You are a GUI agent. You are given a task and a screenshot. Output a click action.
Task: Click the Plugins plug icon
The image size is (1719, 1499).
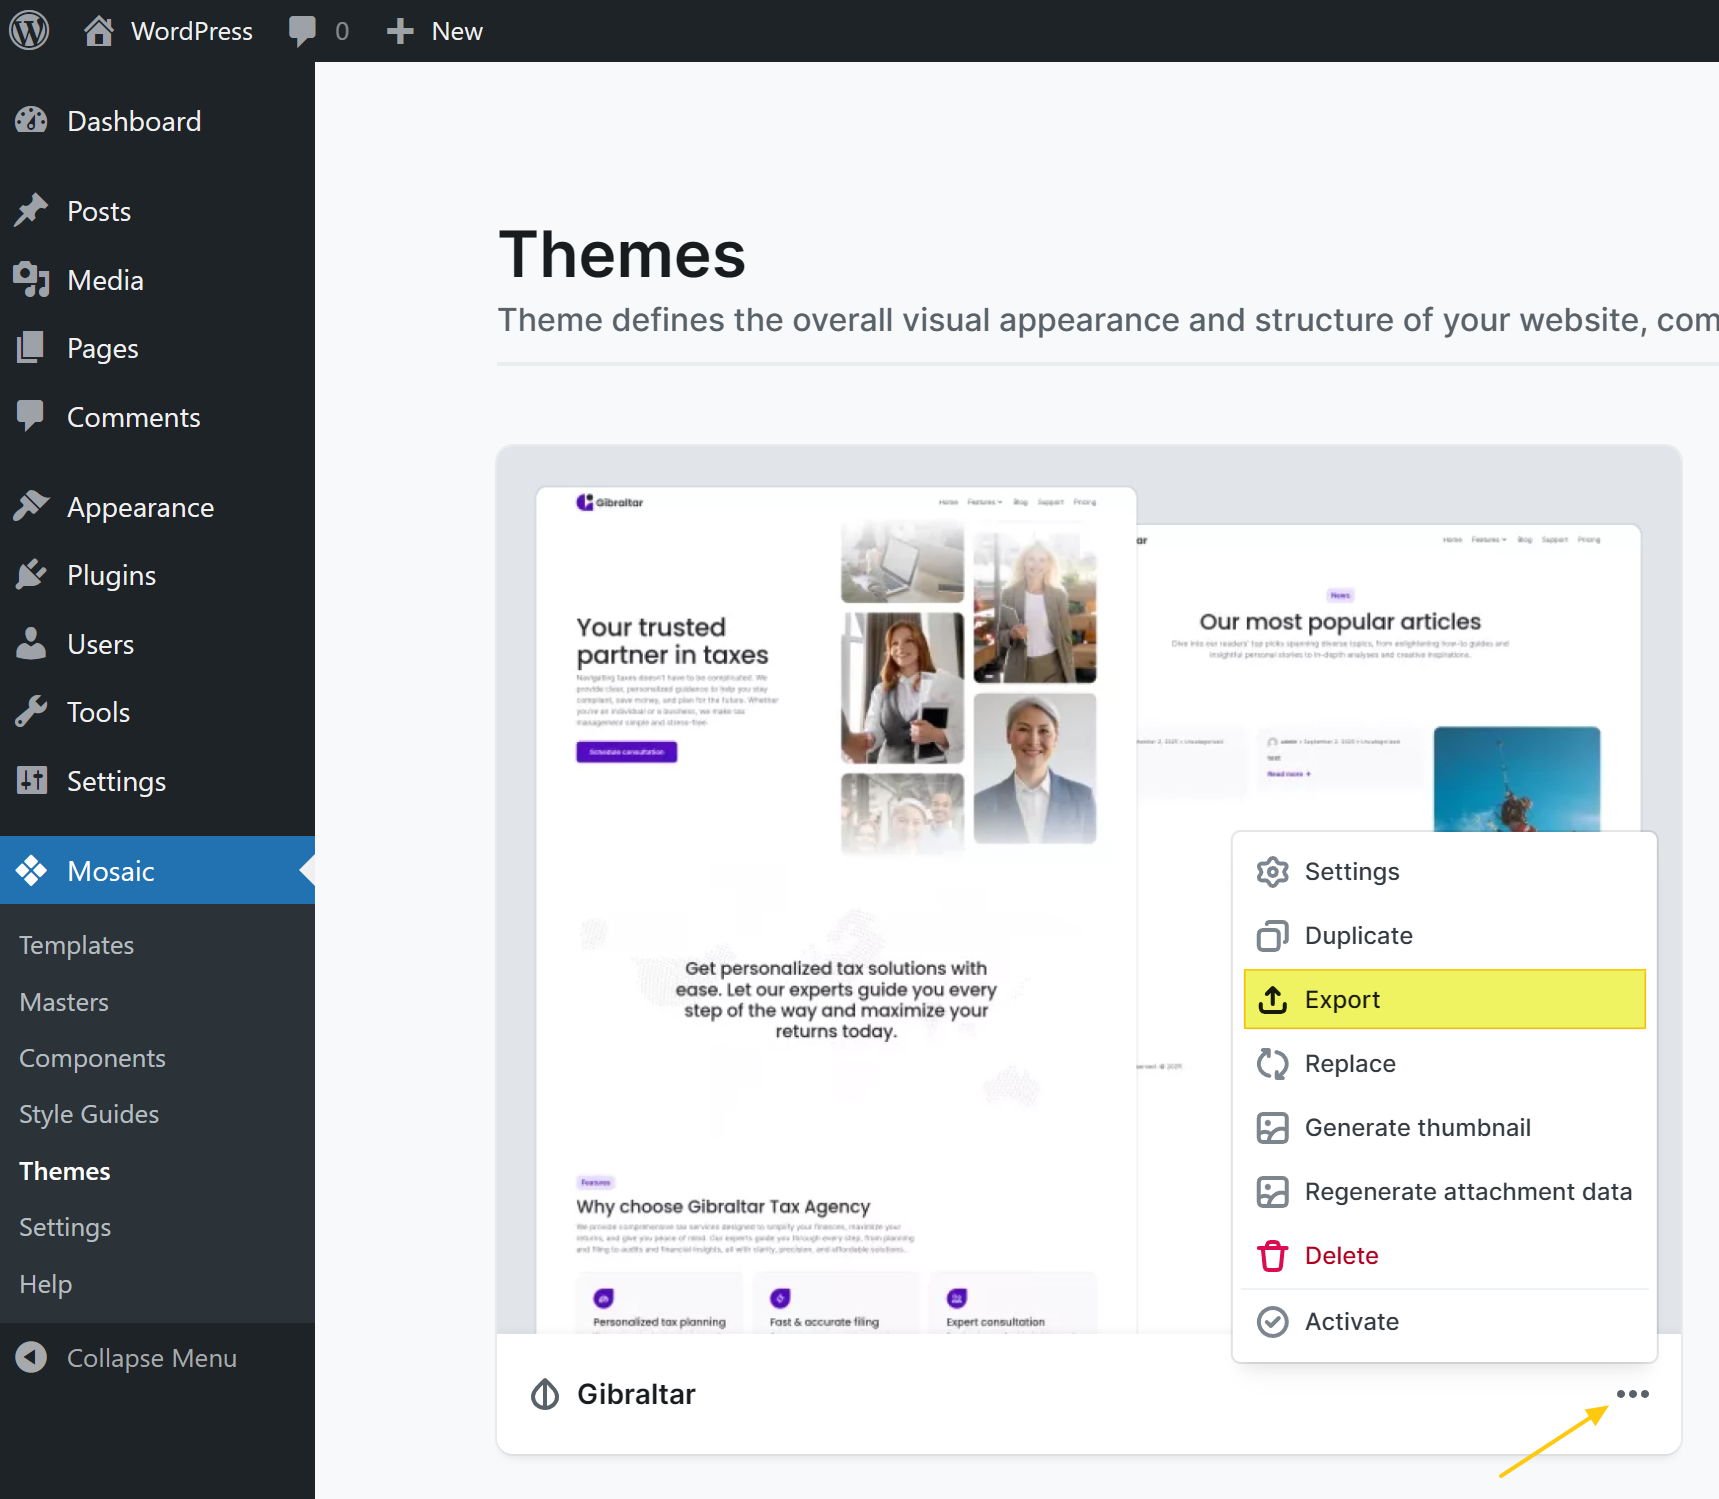click(x=31, y=575)
